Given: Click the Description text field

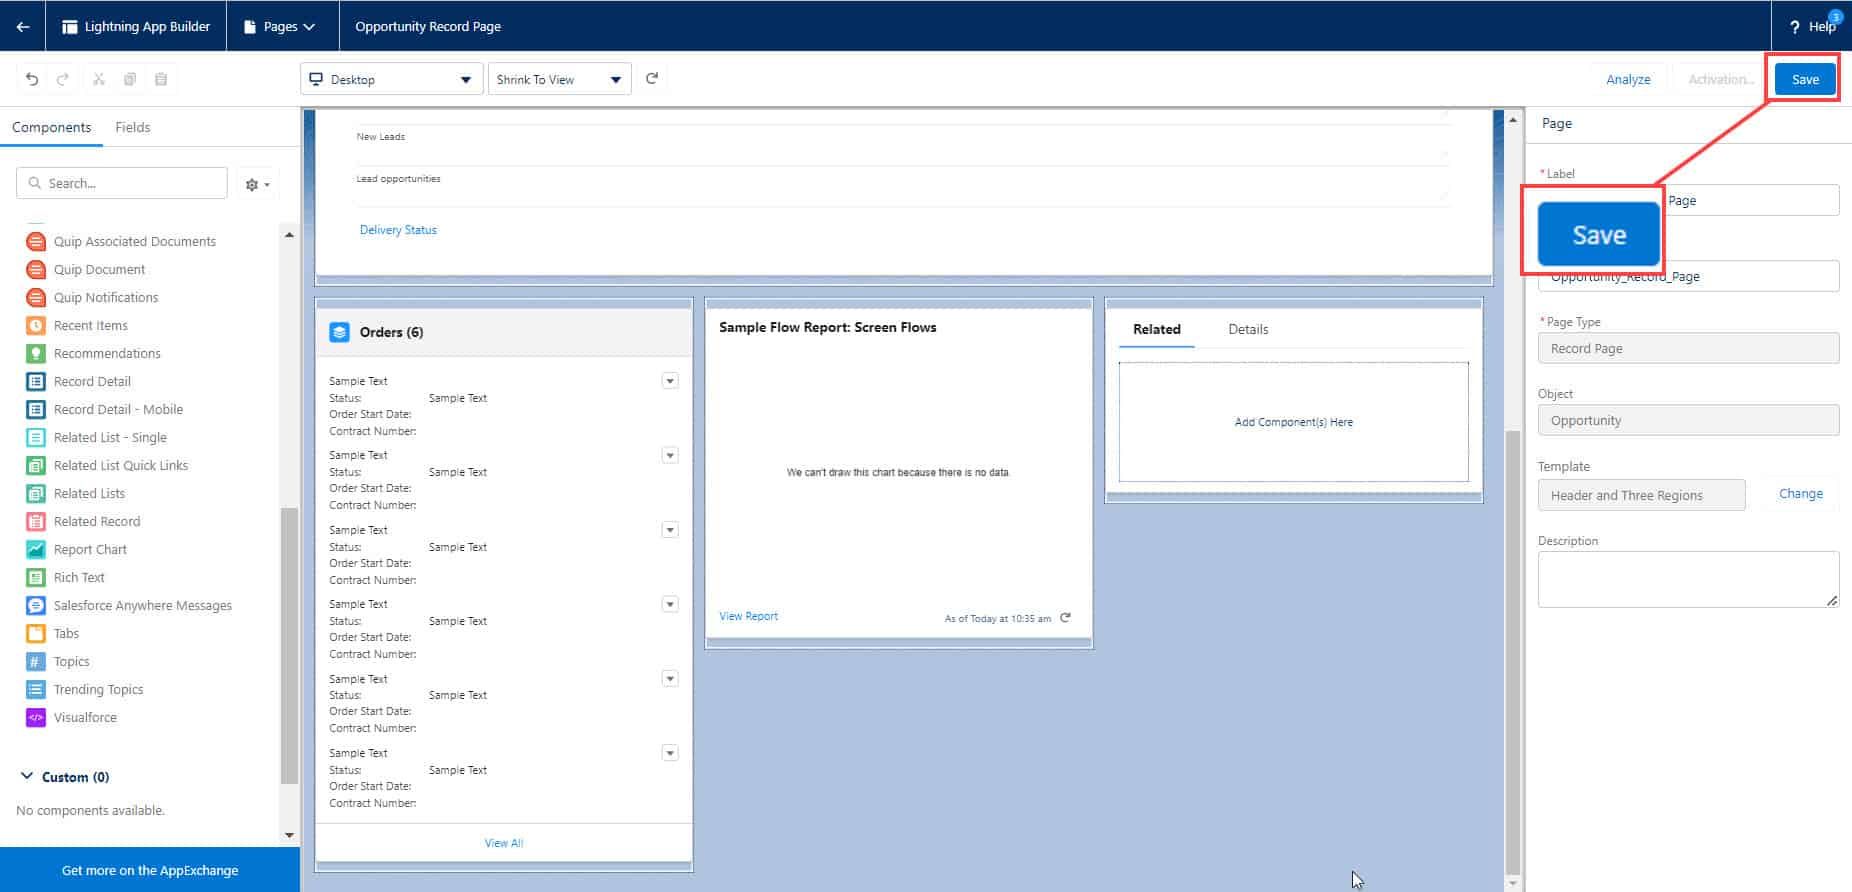Looking at the screenshot, I should coord(1688,579).
